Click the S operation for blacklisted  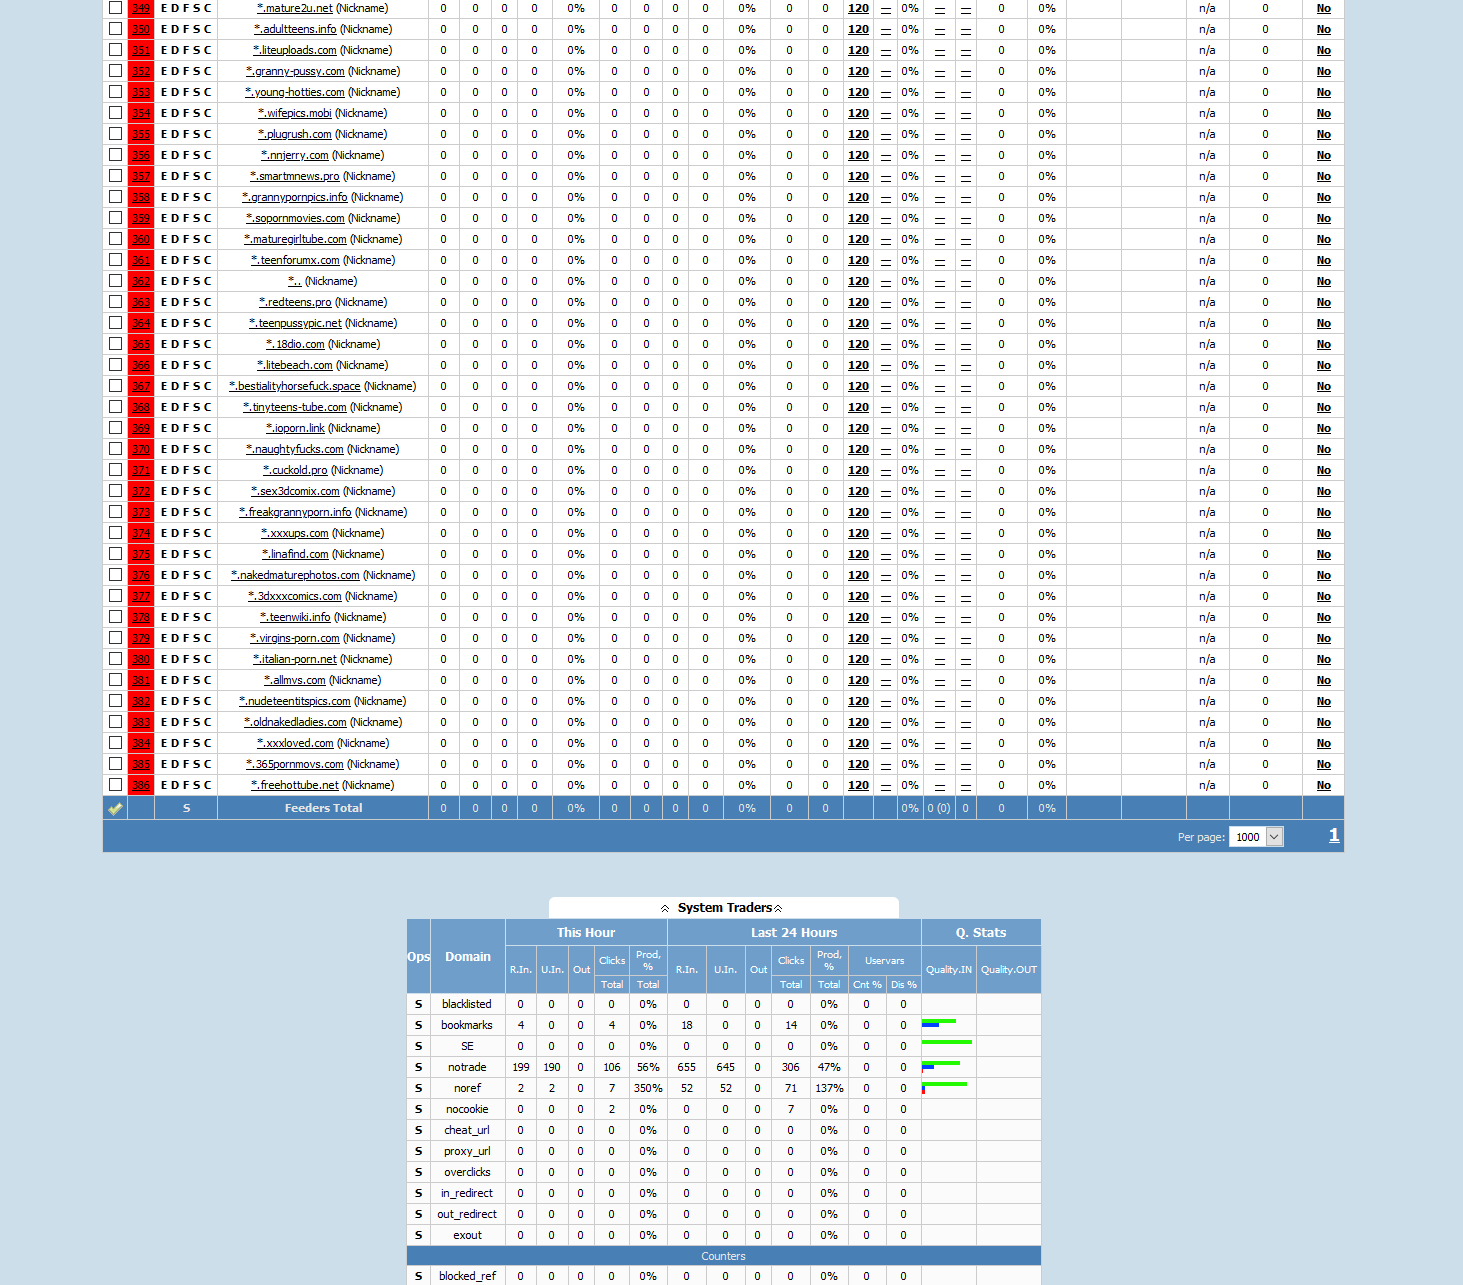coord(419,1004)
